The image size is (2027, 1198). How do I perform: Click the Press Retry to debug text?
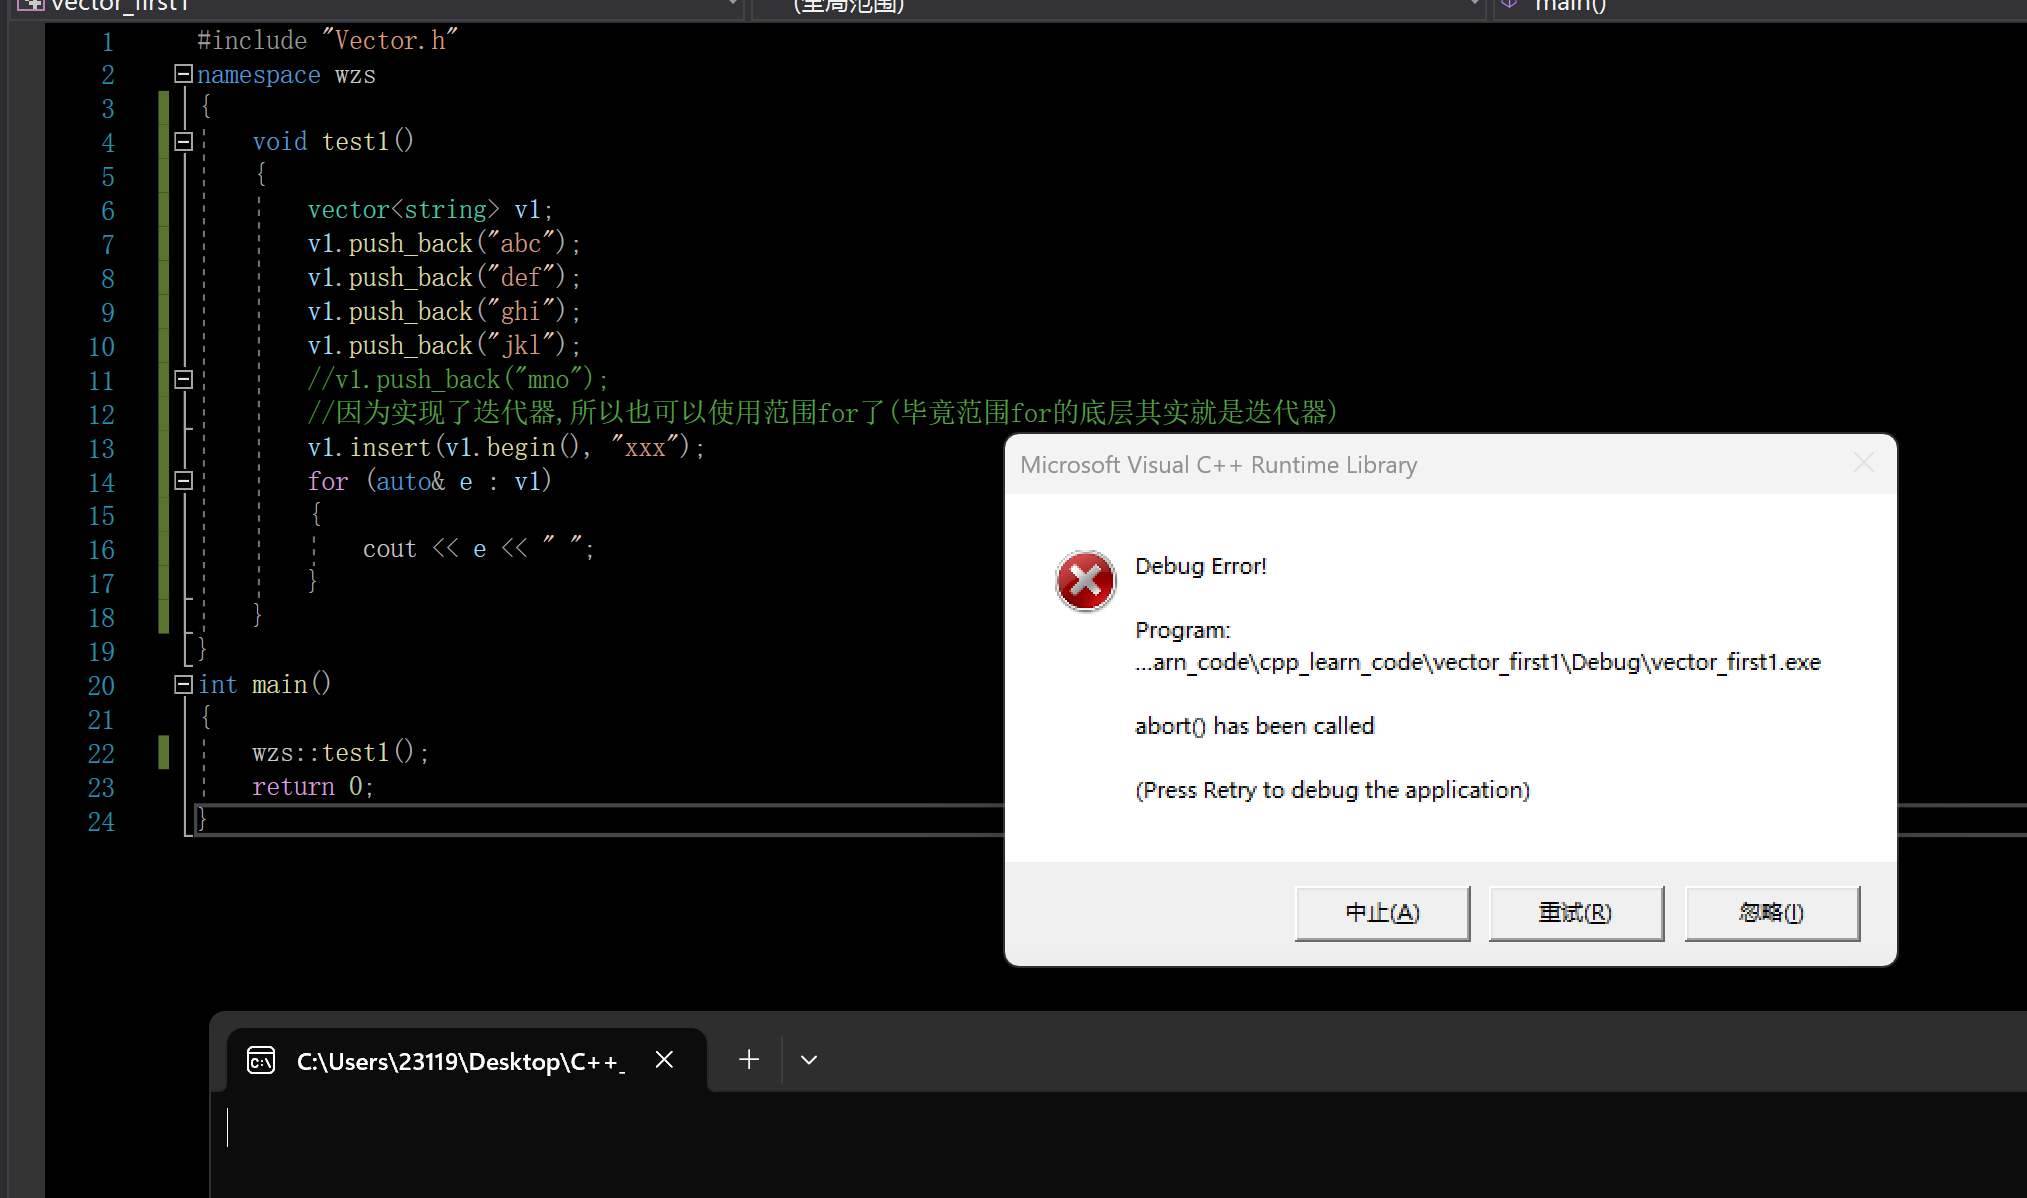click(x=1333, y=790)
